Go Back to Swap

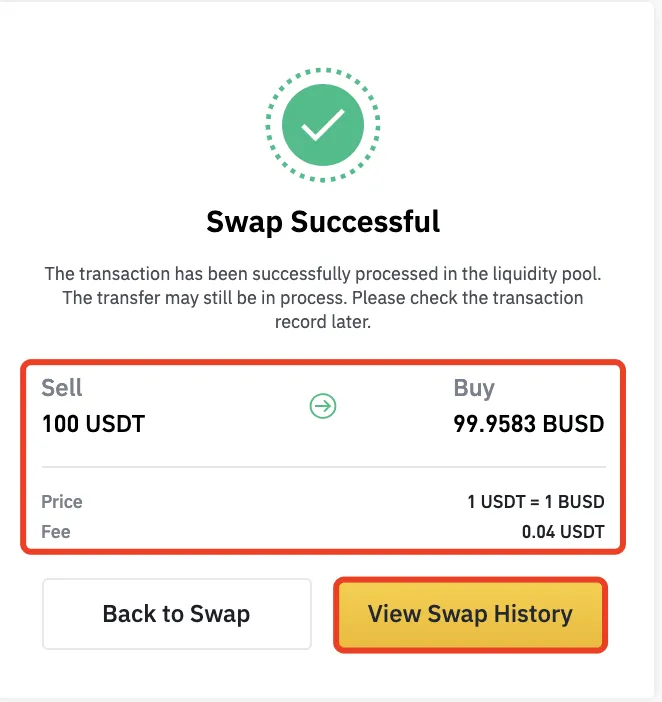(x=177, y=614)
